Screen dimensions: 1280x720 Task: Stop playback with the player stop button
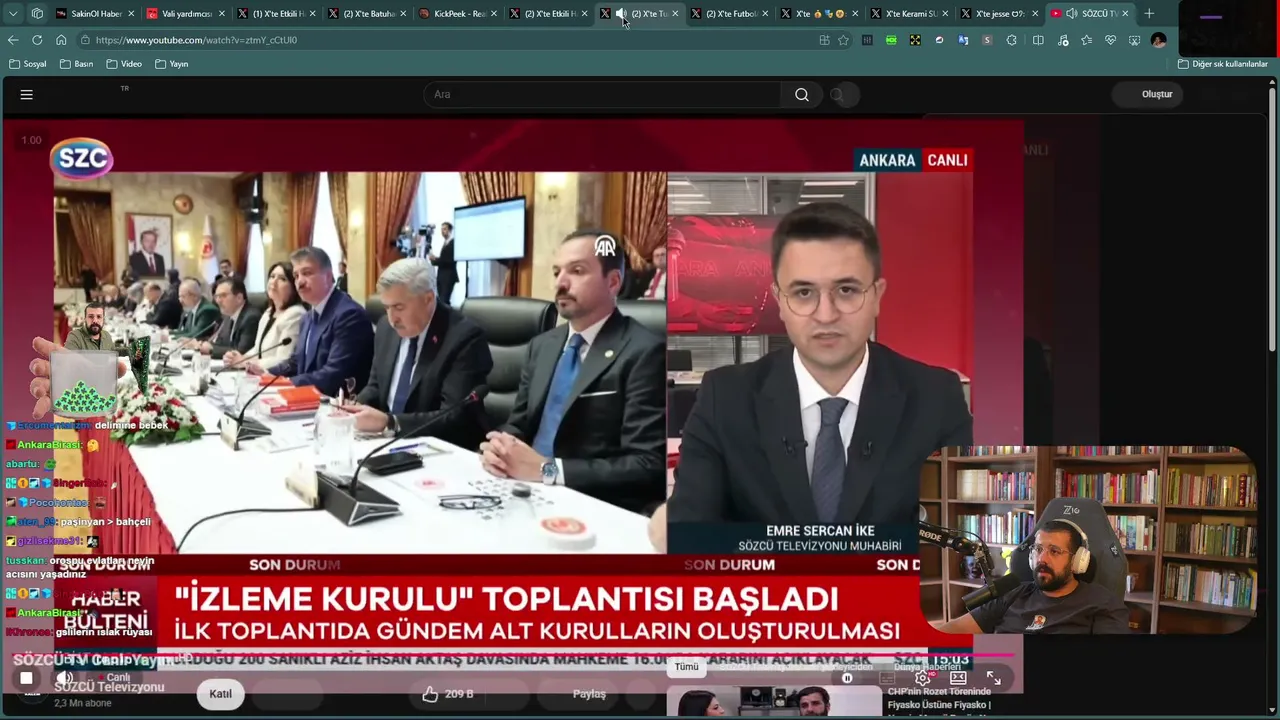26,678
